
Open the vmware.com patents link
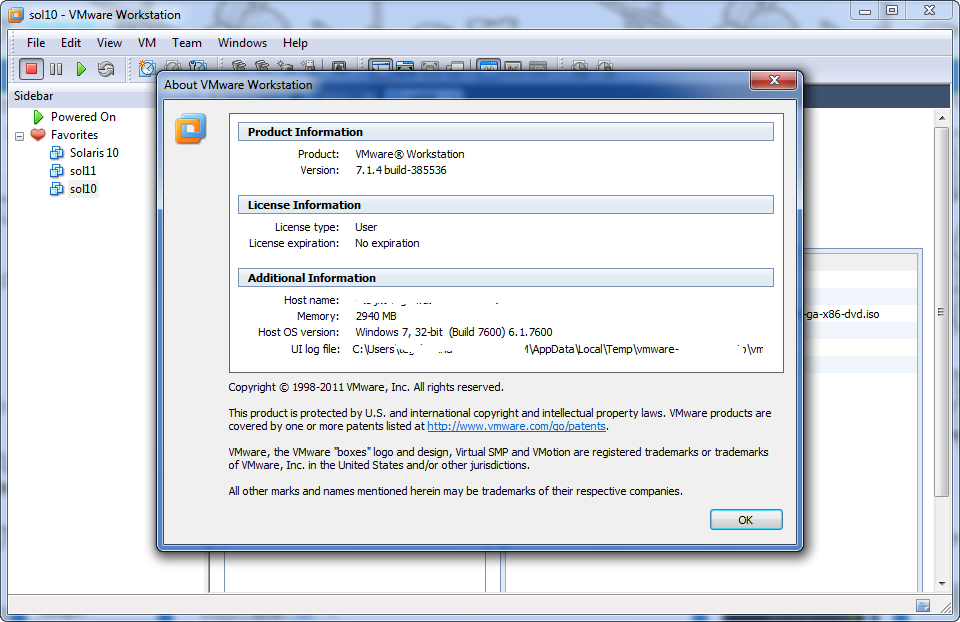pyautogui.click(x=516, y=426)
